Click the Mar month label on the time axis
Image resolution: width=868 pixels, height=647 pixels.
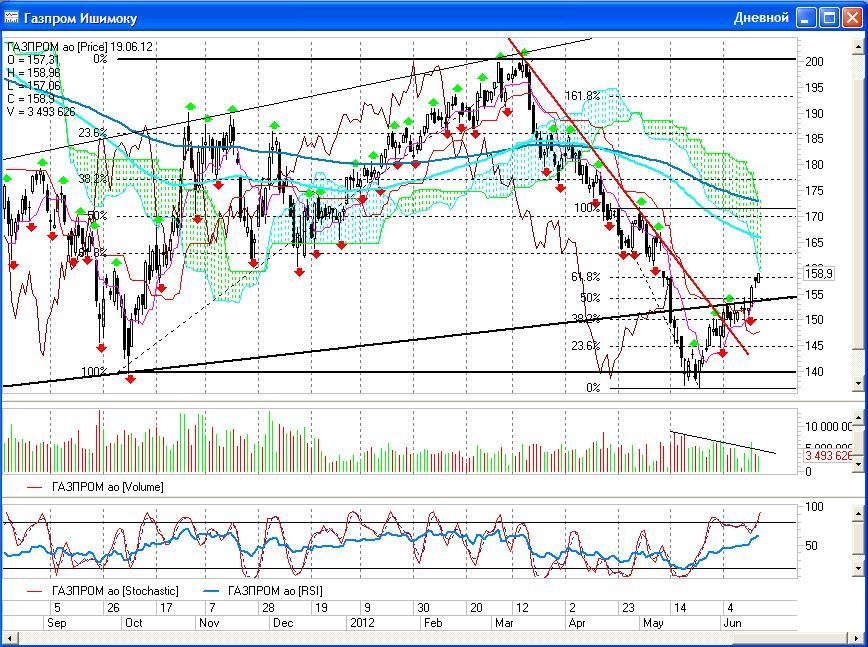coord(505,623)
